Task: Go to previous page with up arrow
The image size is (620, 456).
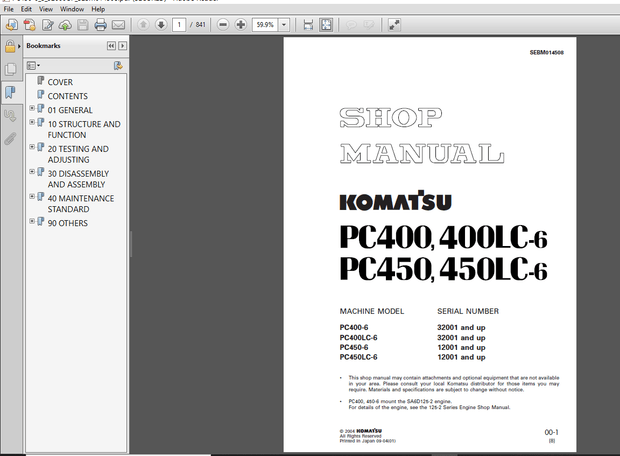Action: [143, 25]
